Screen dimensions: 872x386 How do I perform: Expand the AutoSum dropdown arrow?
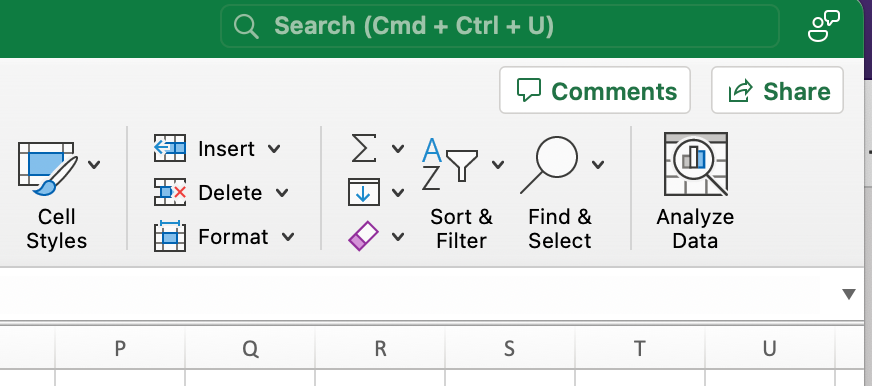pos(398,149)
